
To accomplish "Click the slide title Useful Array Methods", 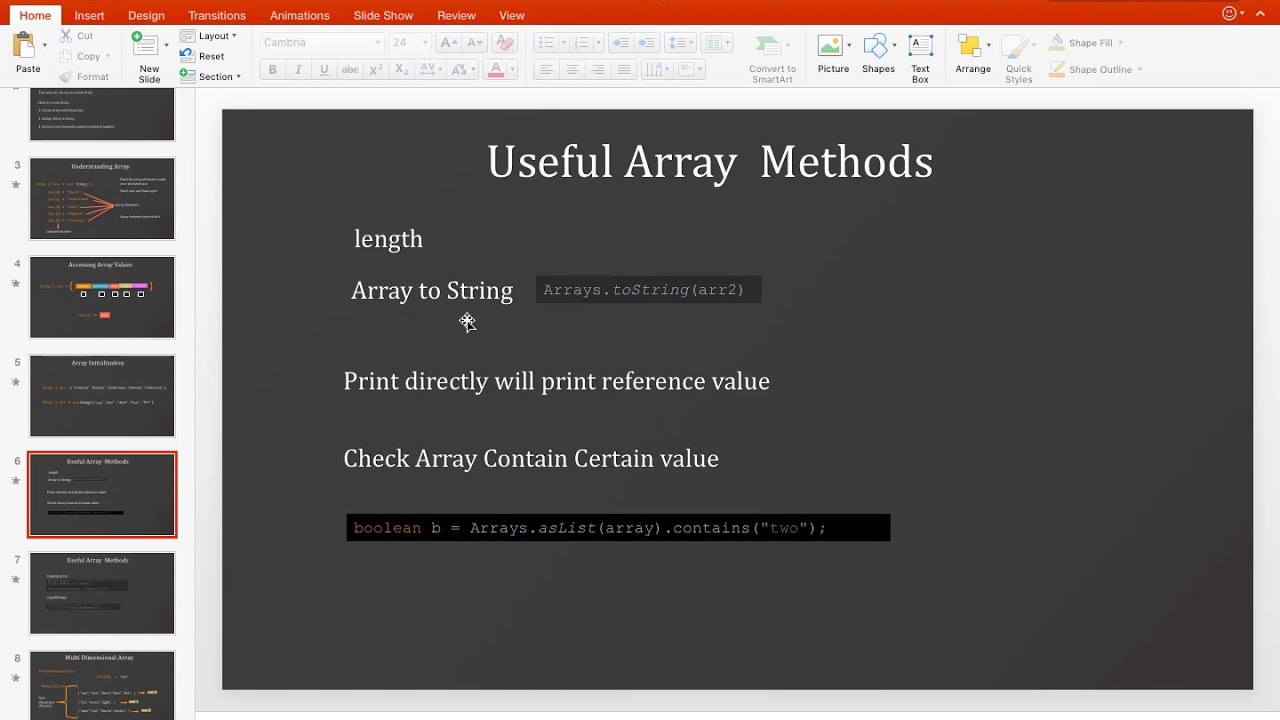I will click(x=710, y=162).
